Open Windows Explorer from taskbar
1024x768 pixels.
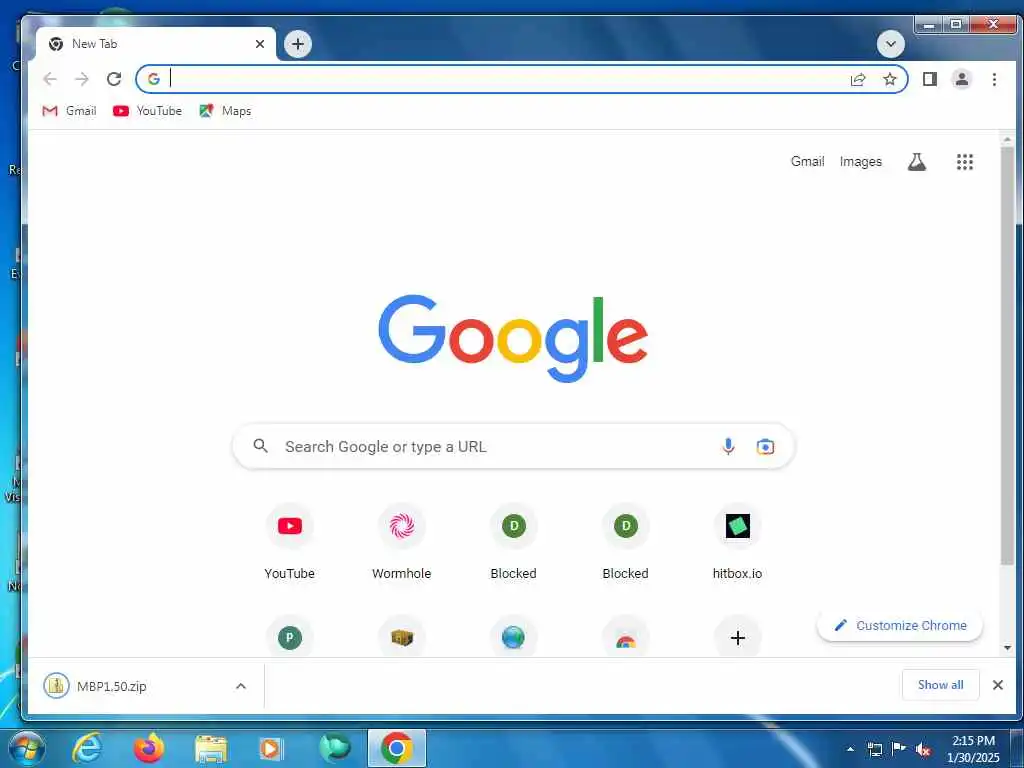pyautogui.click(x=210, y=748)
